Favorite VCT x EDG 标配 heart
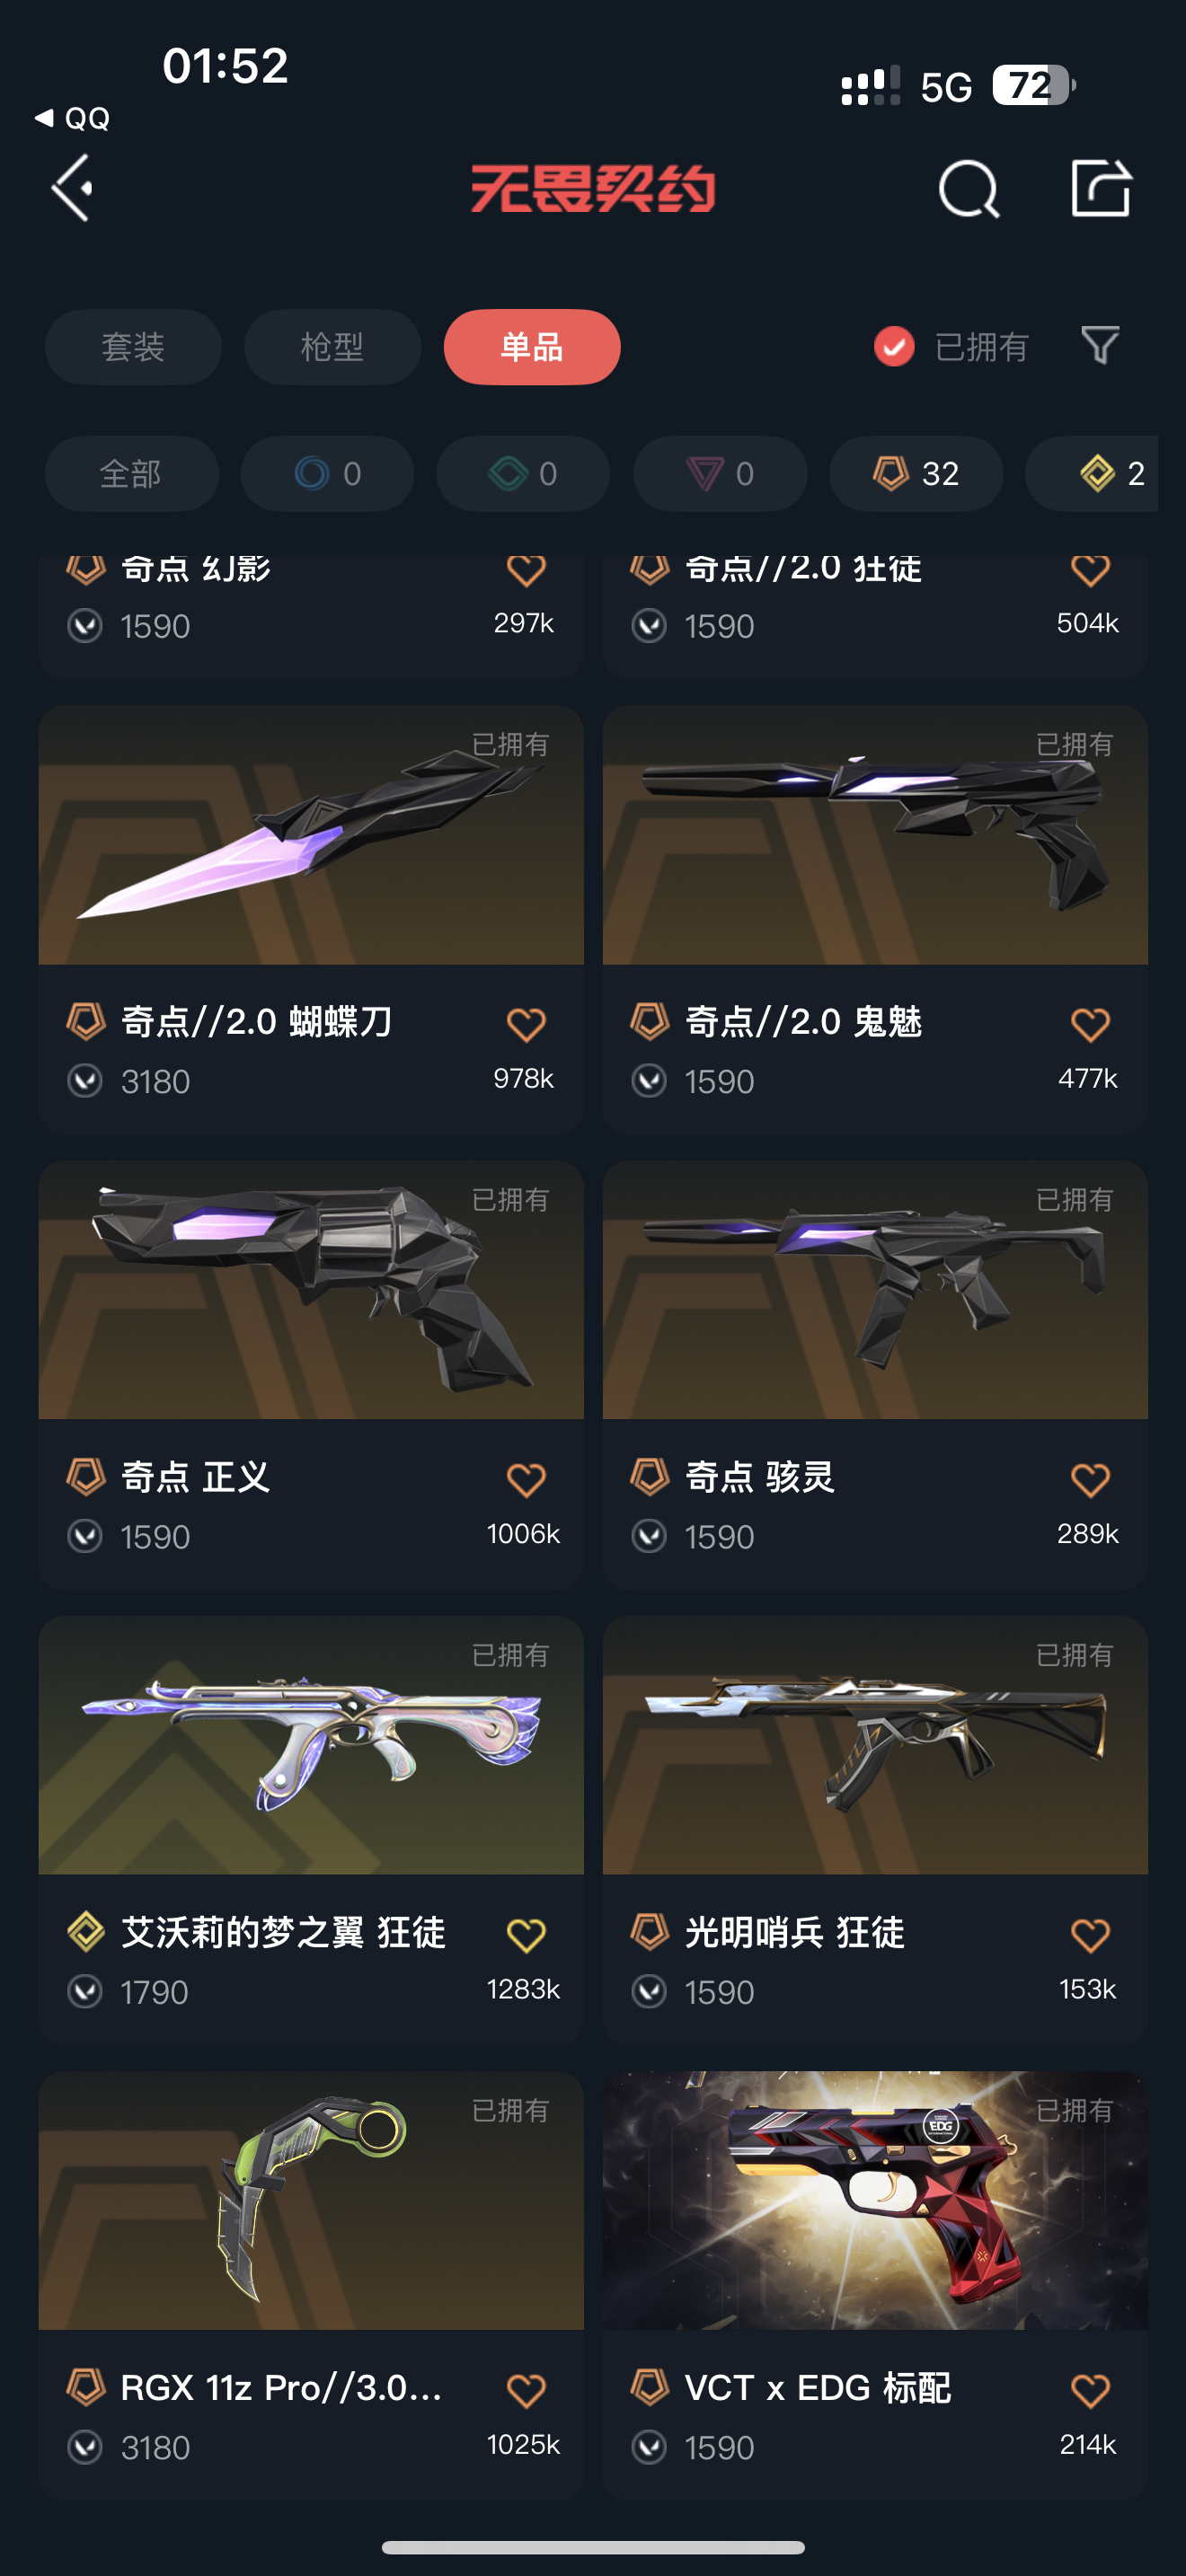 pos(1090,2391)
